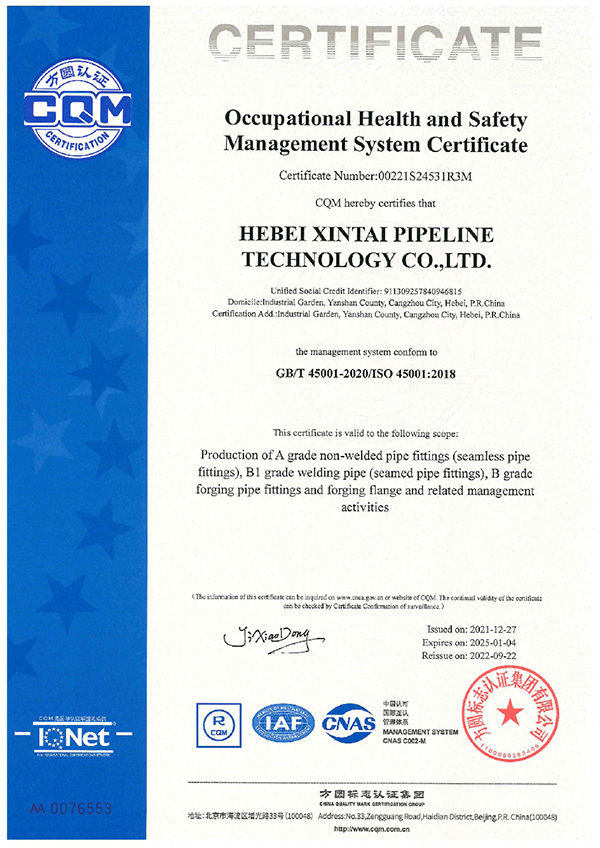Click the CQM Certification logo
Viewport: 600px width, 848px height.
pyautogui.click(x=77, y=109)
